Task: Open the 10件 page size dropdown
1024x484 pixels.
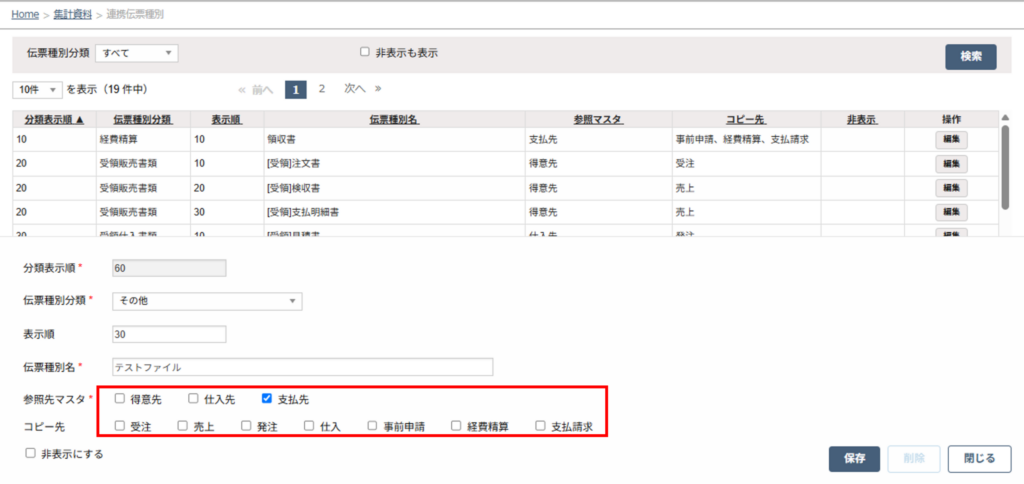Action: tap(37, 89)
